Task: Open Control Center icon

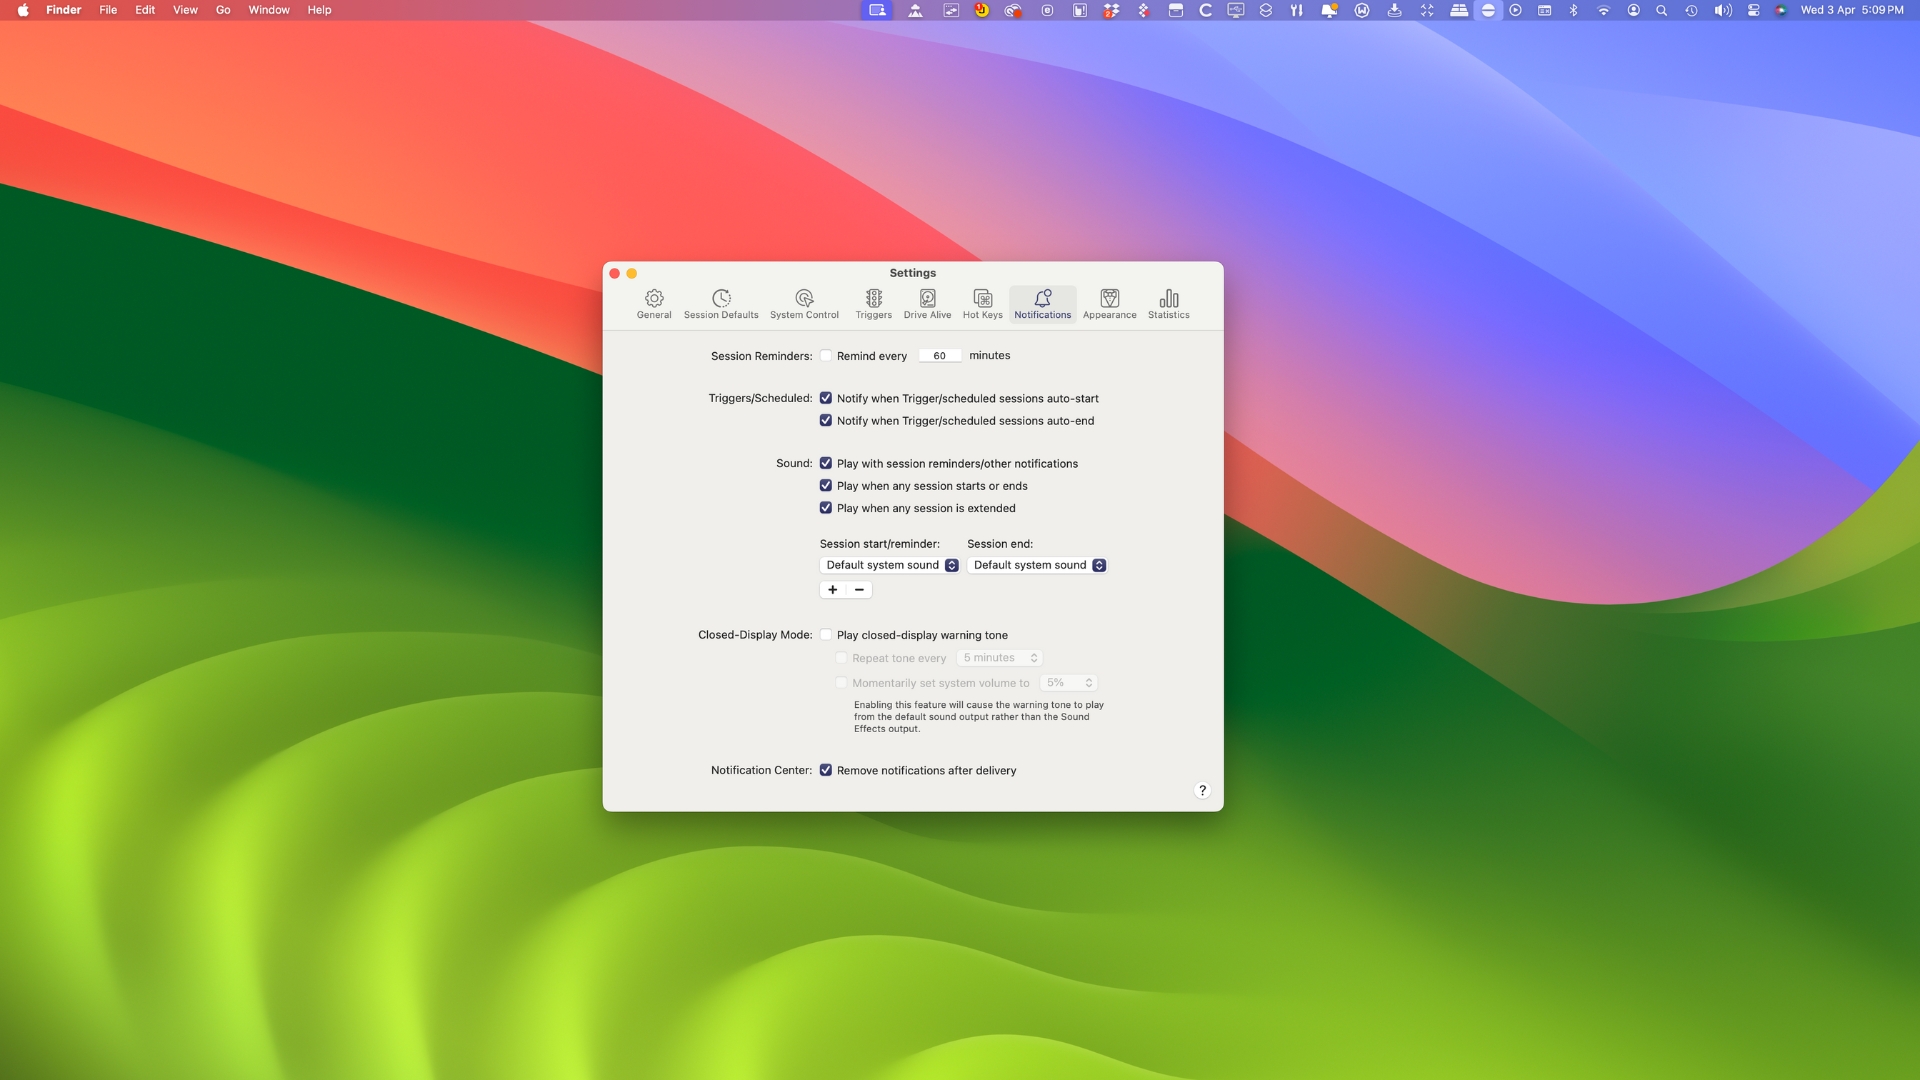Action: coord(1753,10)
